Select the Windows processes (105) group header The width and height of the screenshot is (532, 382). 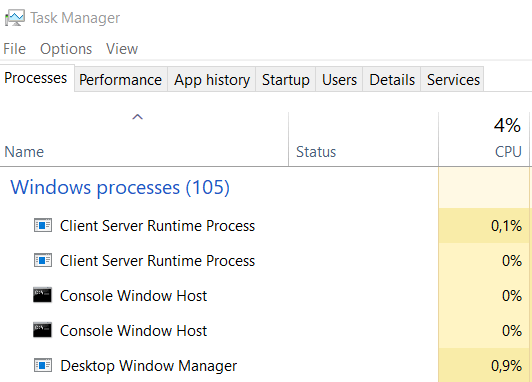[120, 187]
